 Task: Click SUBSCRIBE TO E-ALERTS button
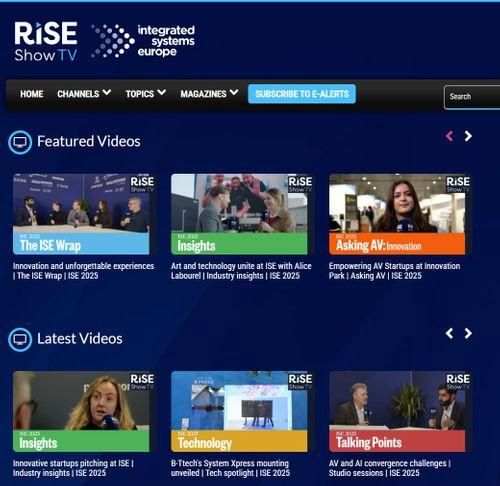coord(302,94)
